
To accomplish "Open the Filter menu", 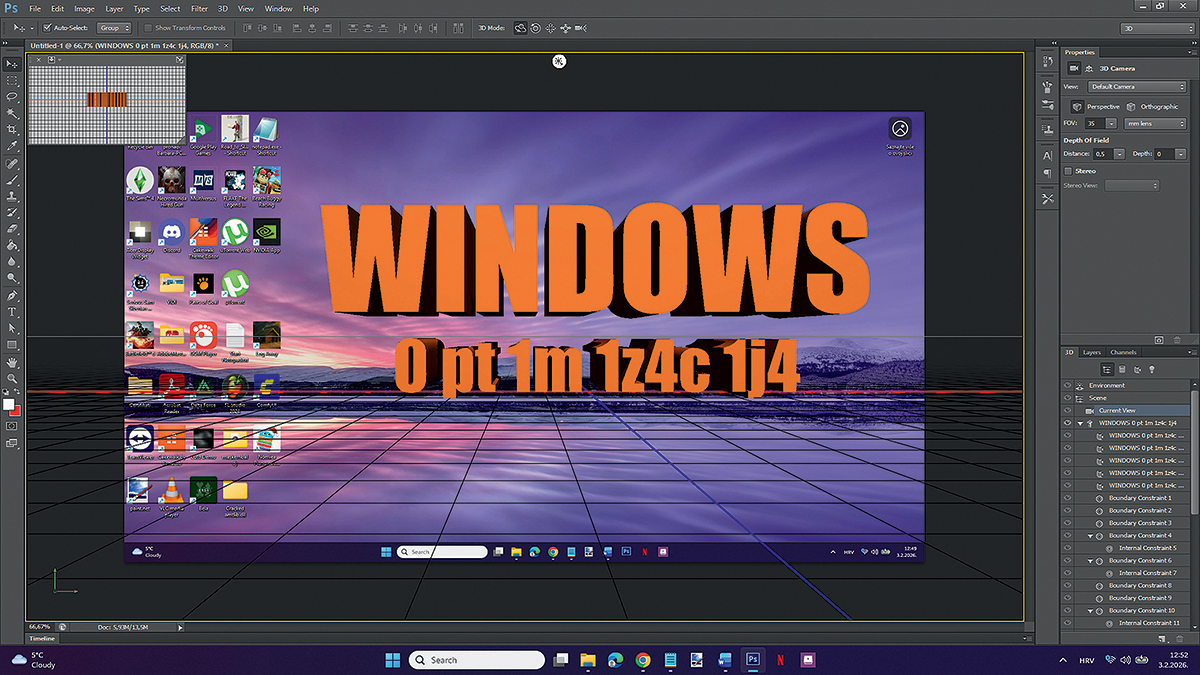I will pos(199,9).
